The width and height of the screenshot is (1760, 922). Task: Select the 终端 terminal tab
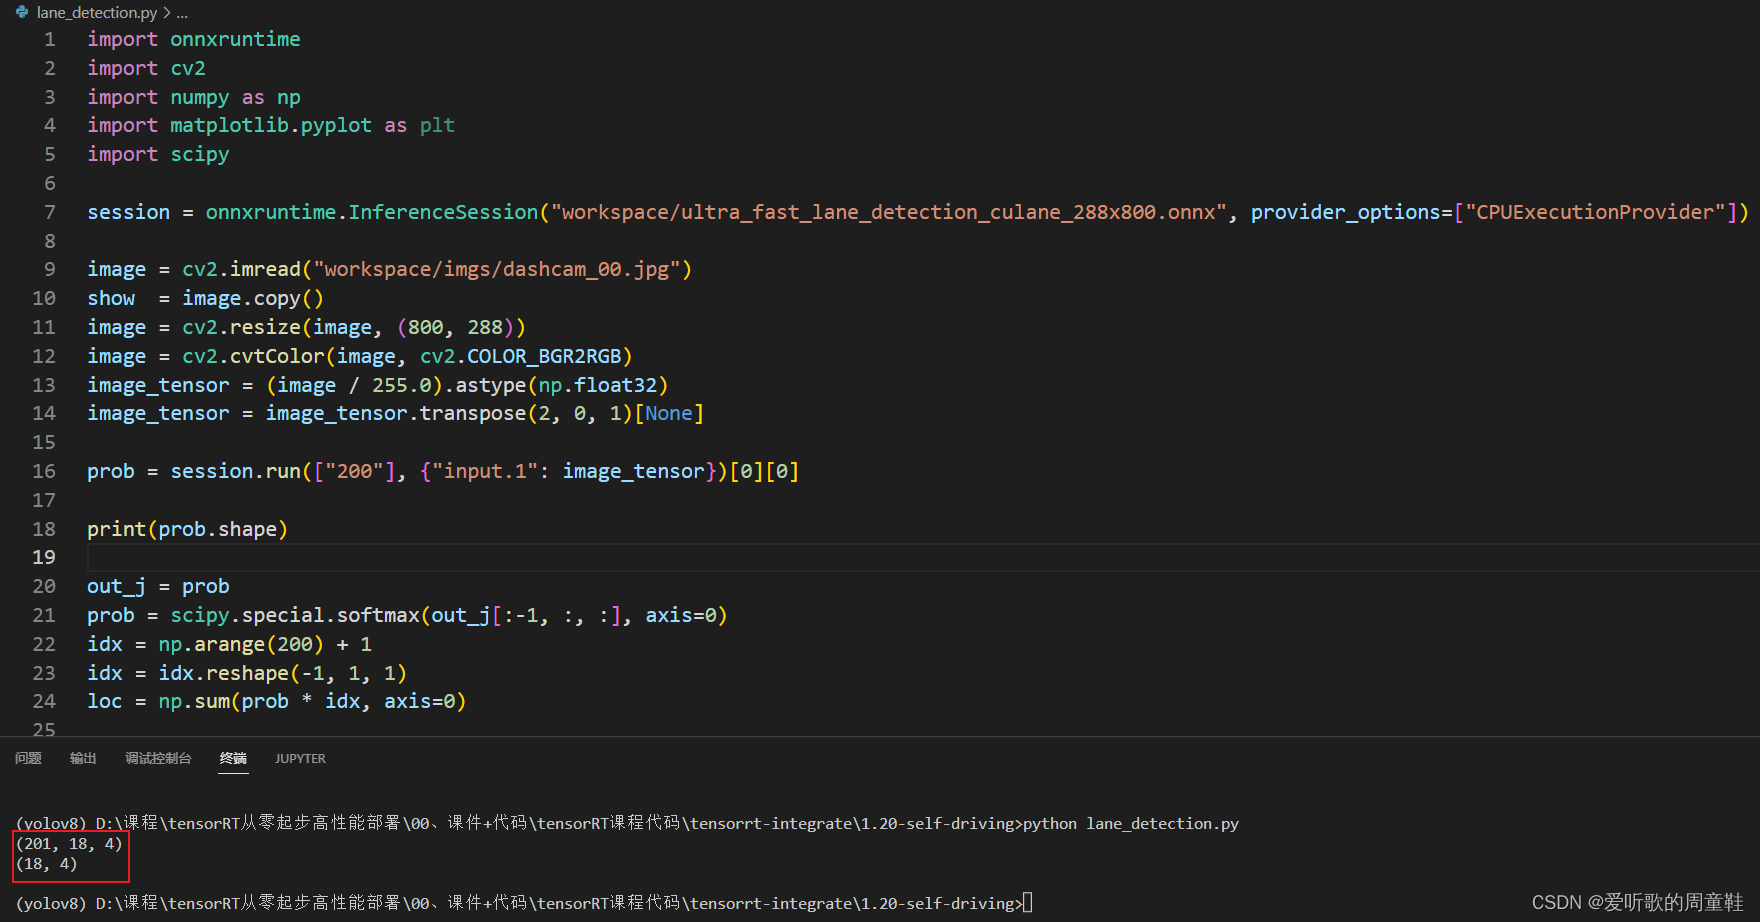(x=233, y=758)
